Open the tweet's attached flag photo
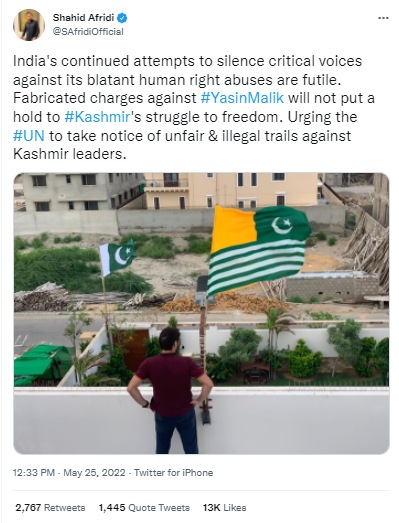Screen dimensions: 399x523 click(x=201, y=313)
